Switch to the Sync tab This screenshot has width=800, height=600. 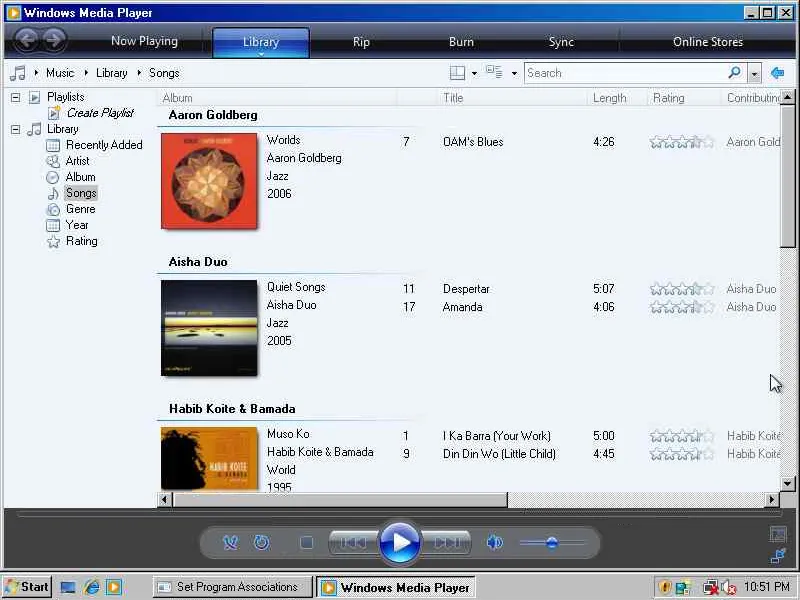click(x=561, y=42)
